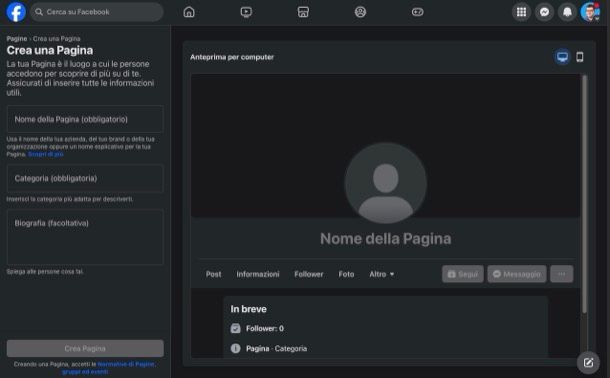Switch to desktop preview icon

pos(562,57)
